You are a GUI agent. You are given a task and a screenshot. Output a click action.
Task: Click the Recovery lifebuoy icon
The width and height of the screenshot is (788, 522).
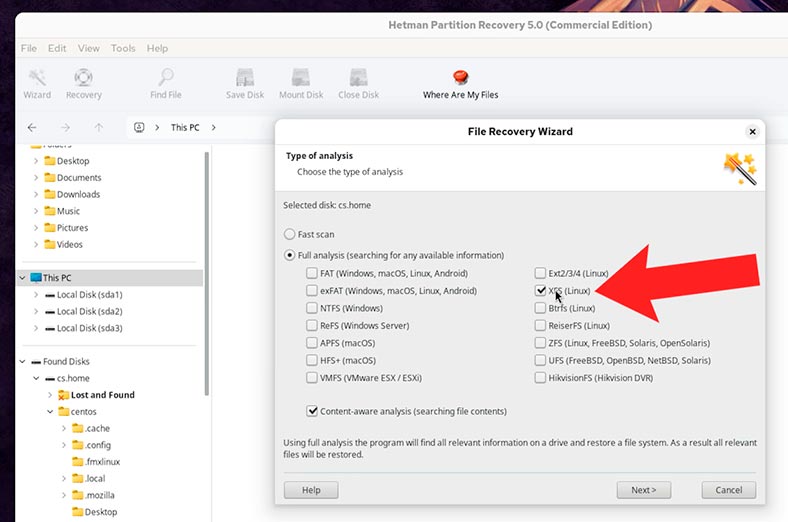(x=83, y=77)
